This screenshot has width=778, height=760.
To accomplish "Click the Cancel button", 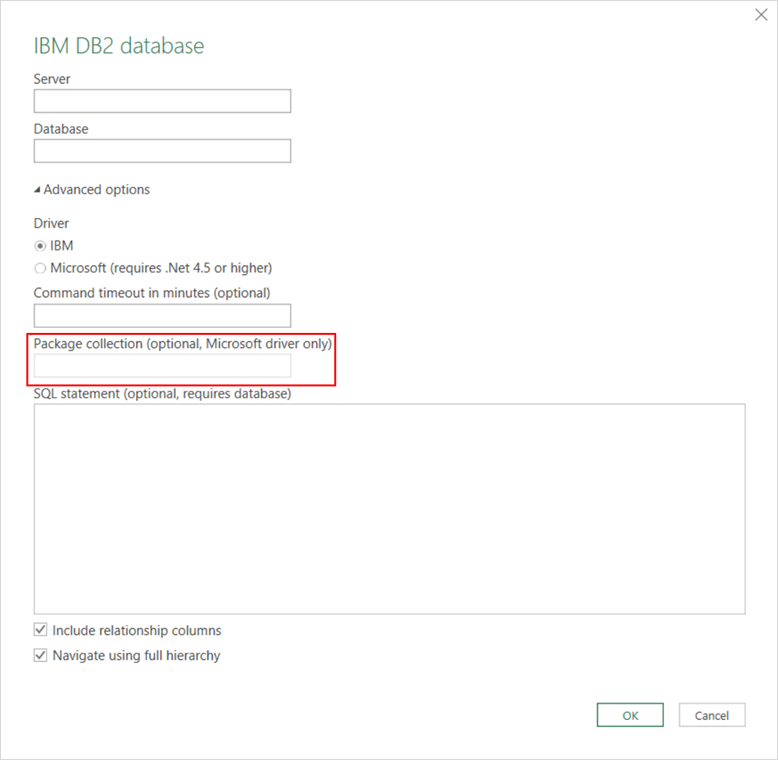I will point(712,715).
